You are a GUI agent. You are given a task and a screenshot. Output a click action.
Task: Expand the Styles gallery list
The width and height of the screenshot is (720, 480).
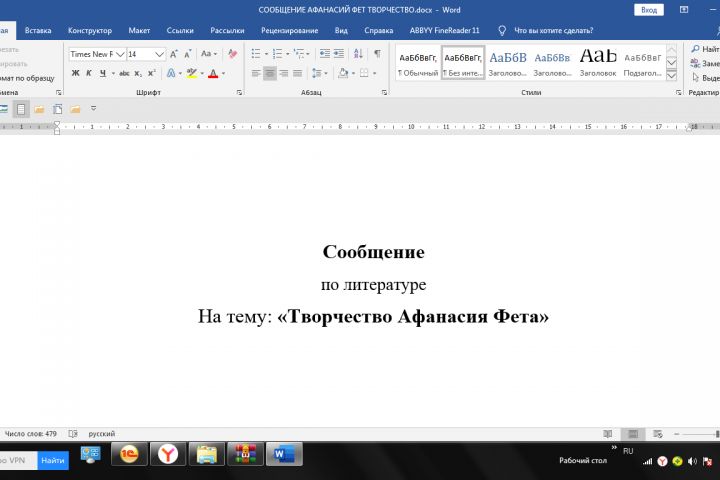(x=672, y=73)
